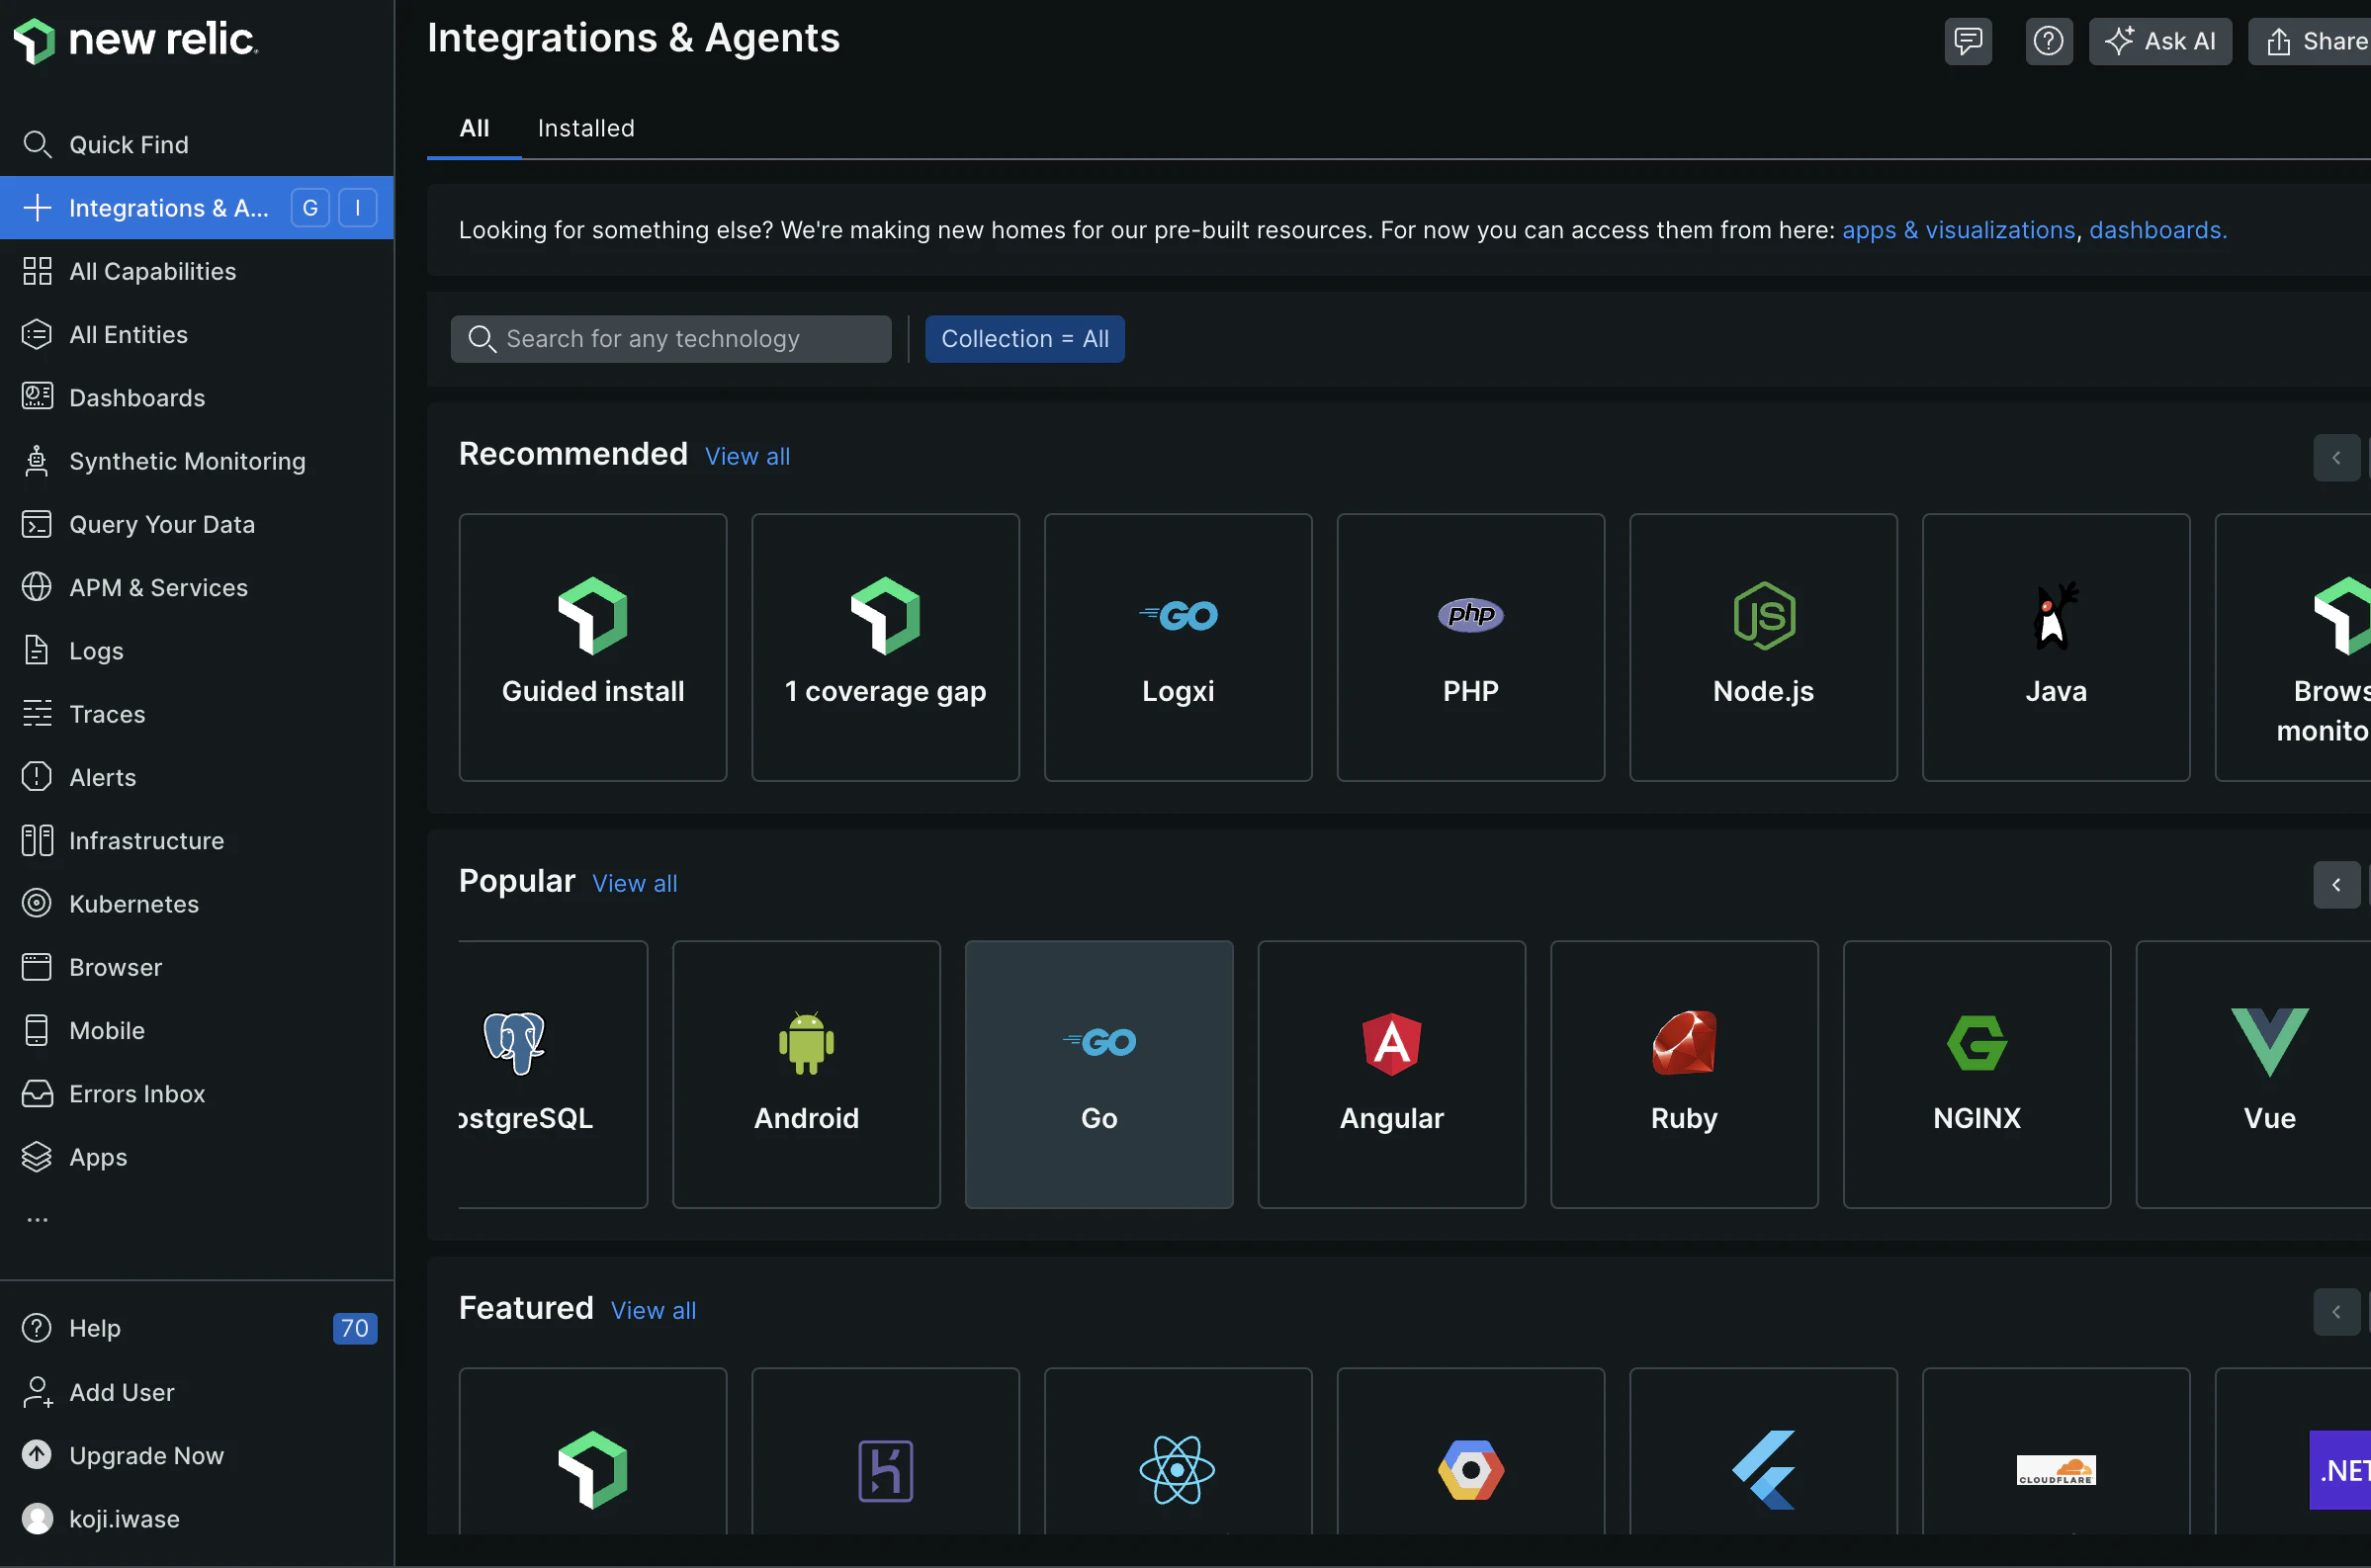2371x1568 pixels.
Task: View all Recommended integrations
Action: click(747, 456)
